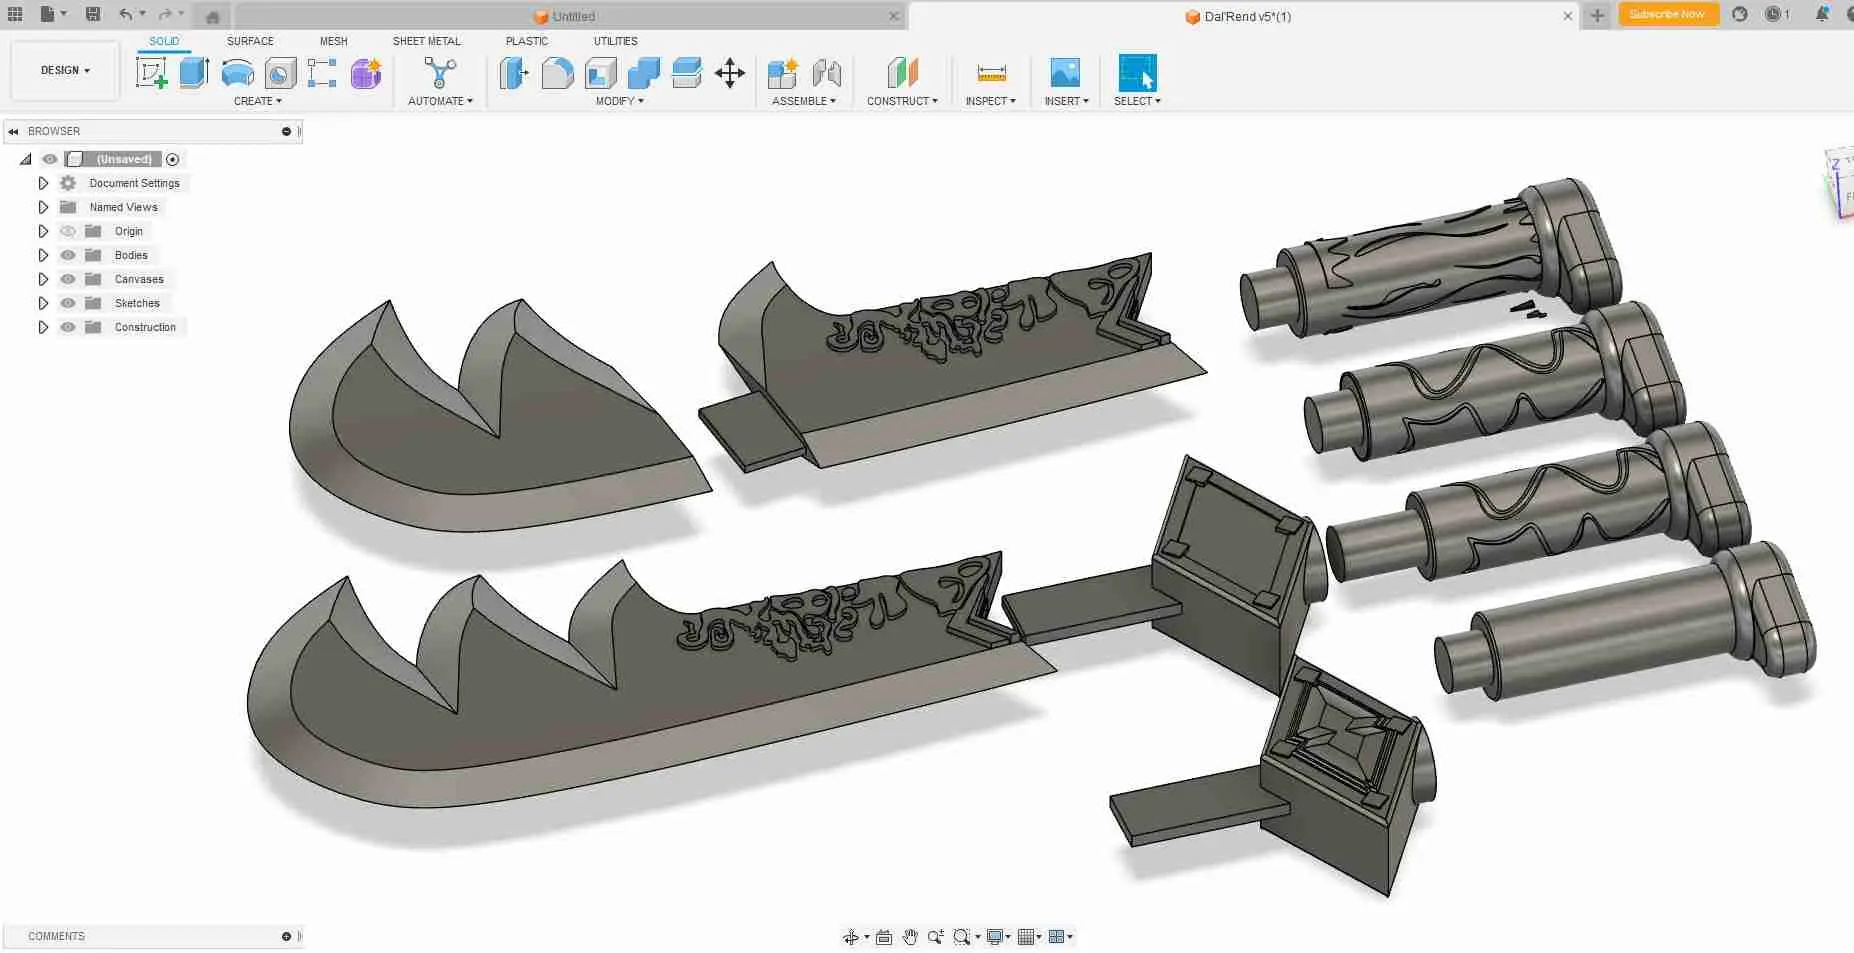The width and height of the screenshot is (1854, 953).
Task: Click the notifications bell icon
Action: (1822, 14)
